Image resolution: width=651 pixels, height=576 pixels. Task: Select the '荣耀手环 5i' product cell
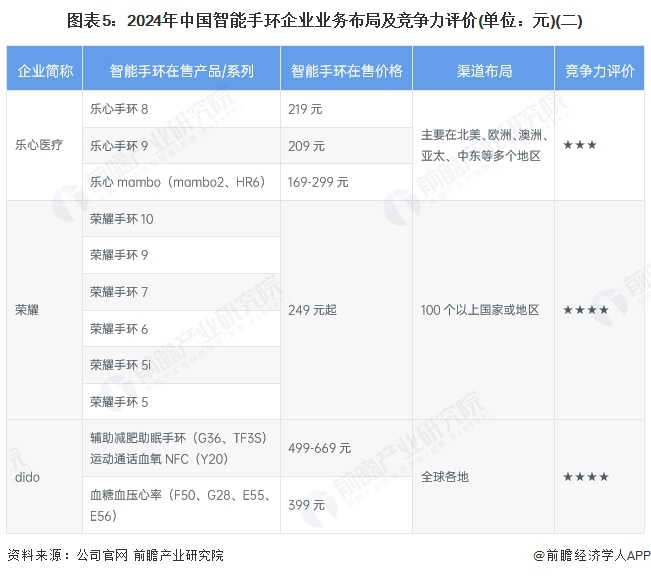pos(181,365)
